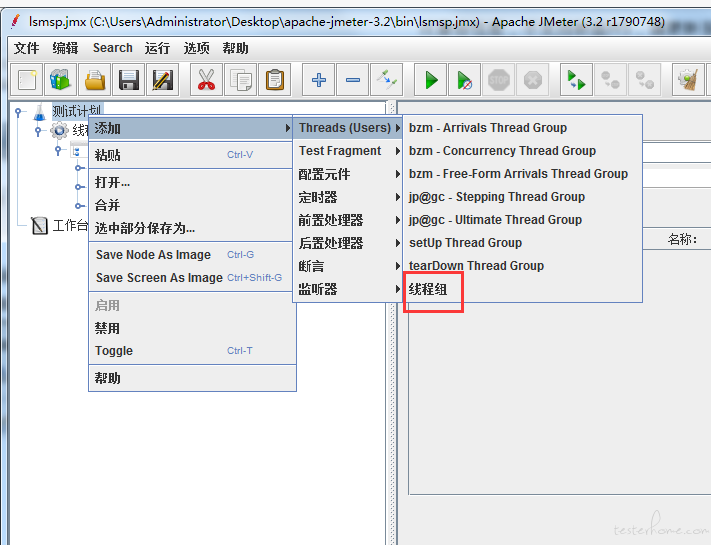Open the 帮助 menu in menu bar
Viewport: 711px width, 545px height.
point(235,48)
